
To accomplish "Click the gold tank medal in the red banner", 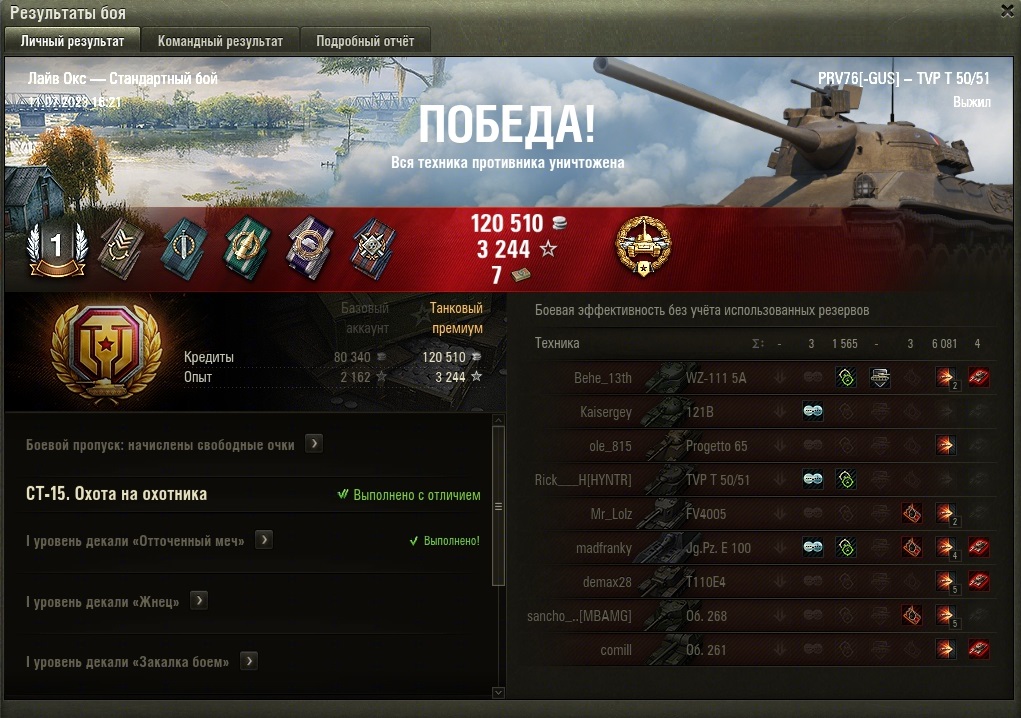I will (643, 246).
